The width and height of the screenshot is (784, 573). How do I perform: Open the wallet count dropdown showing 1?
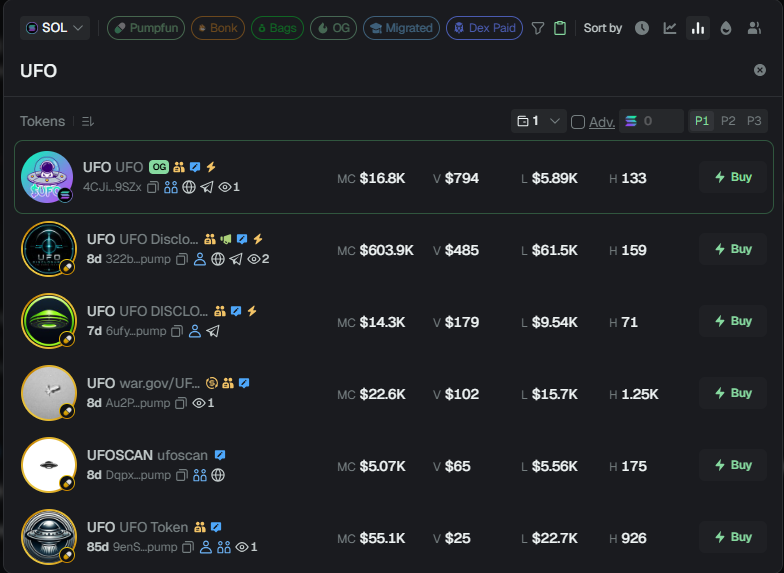tap(538, 121)
